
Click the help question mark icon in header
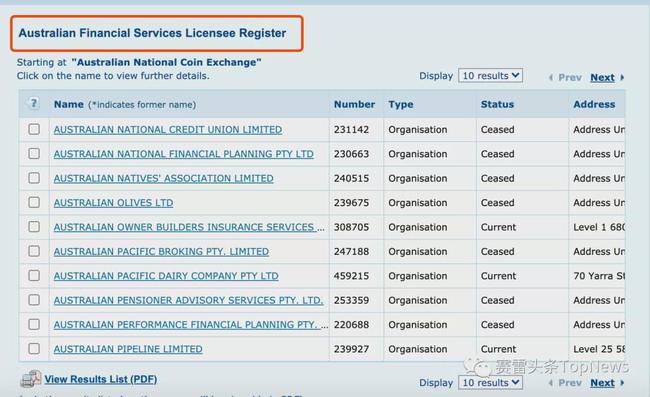click(x=33, y=103)
